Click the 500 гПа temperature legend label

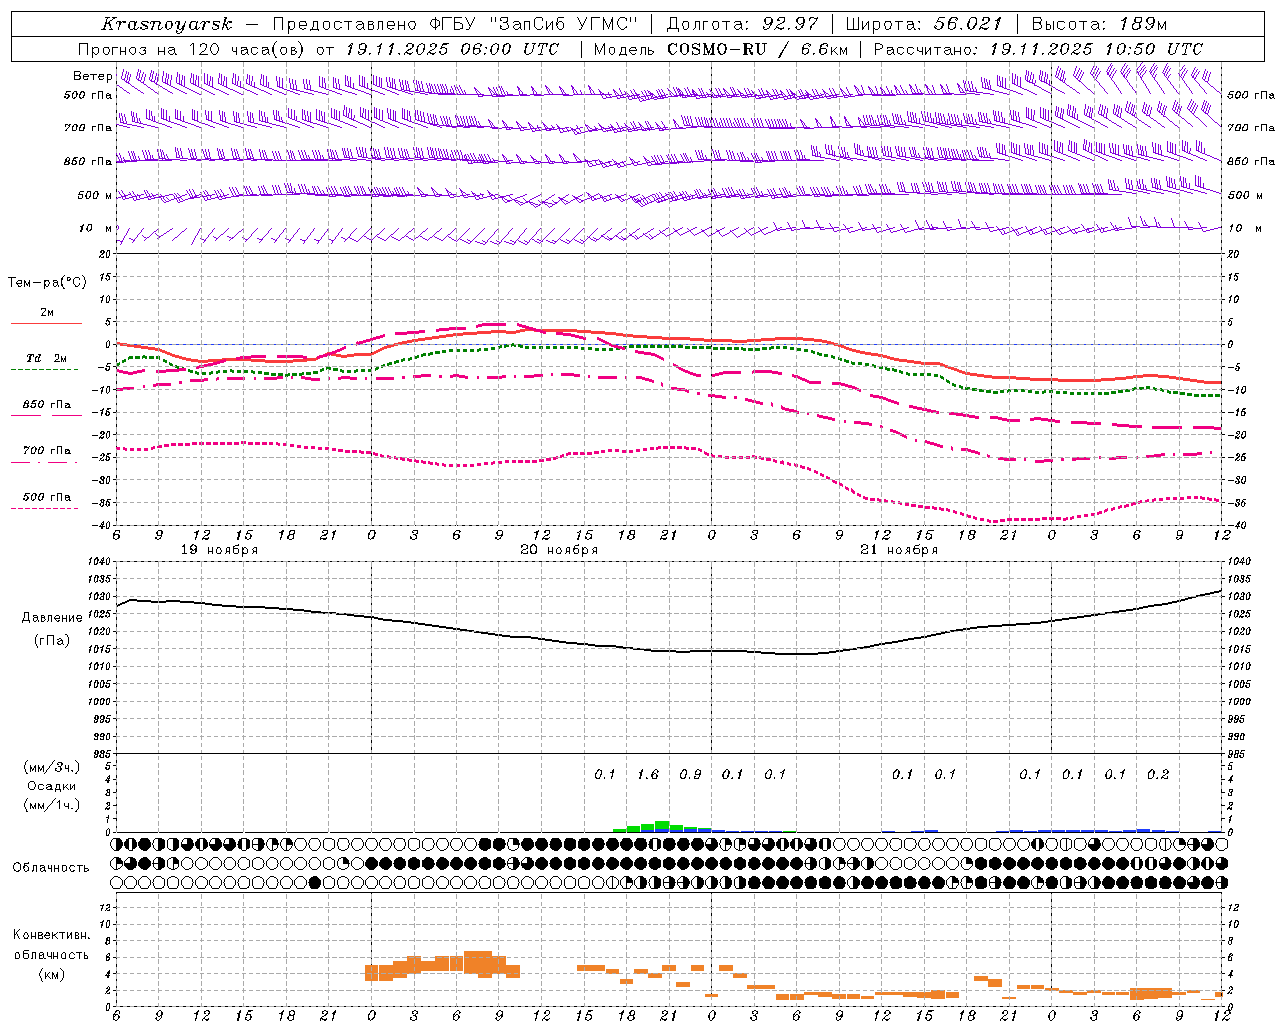(x=47, y=497)
